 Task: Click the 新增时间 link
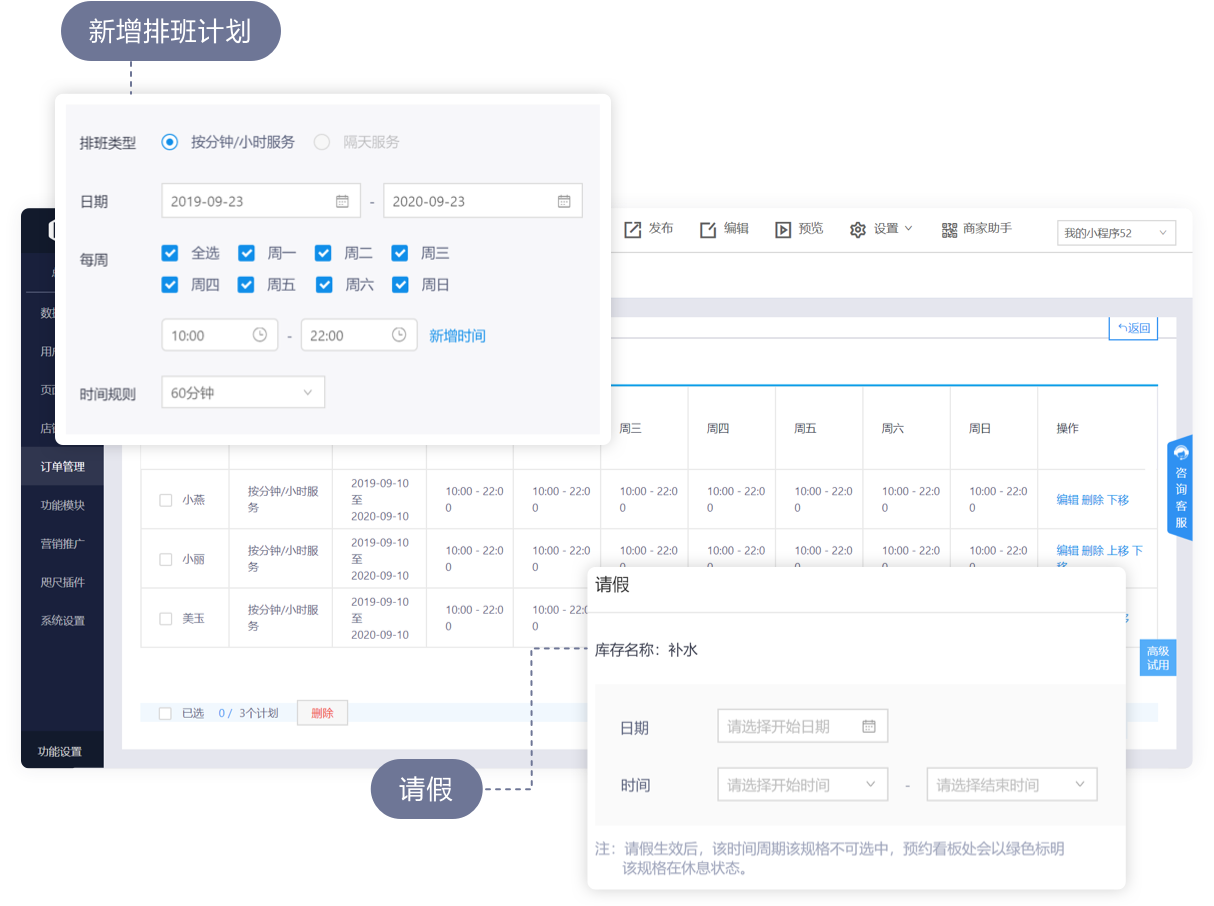457,336
